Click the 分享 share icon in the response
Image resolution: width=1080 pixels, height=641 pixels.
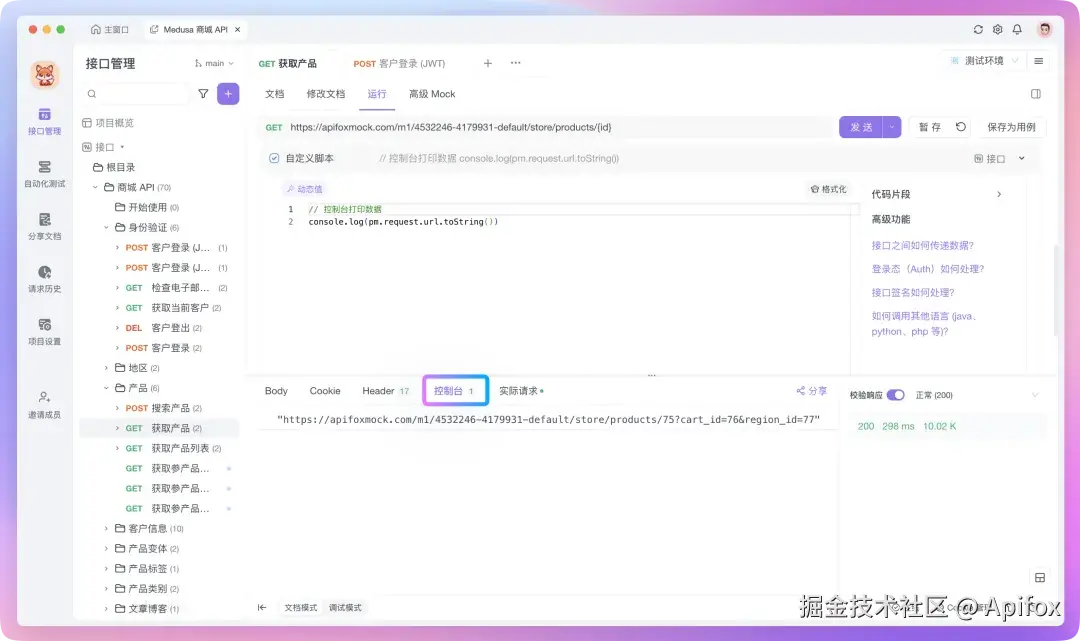coord(811,391)
